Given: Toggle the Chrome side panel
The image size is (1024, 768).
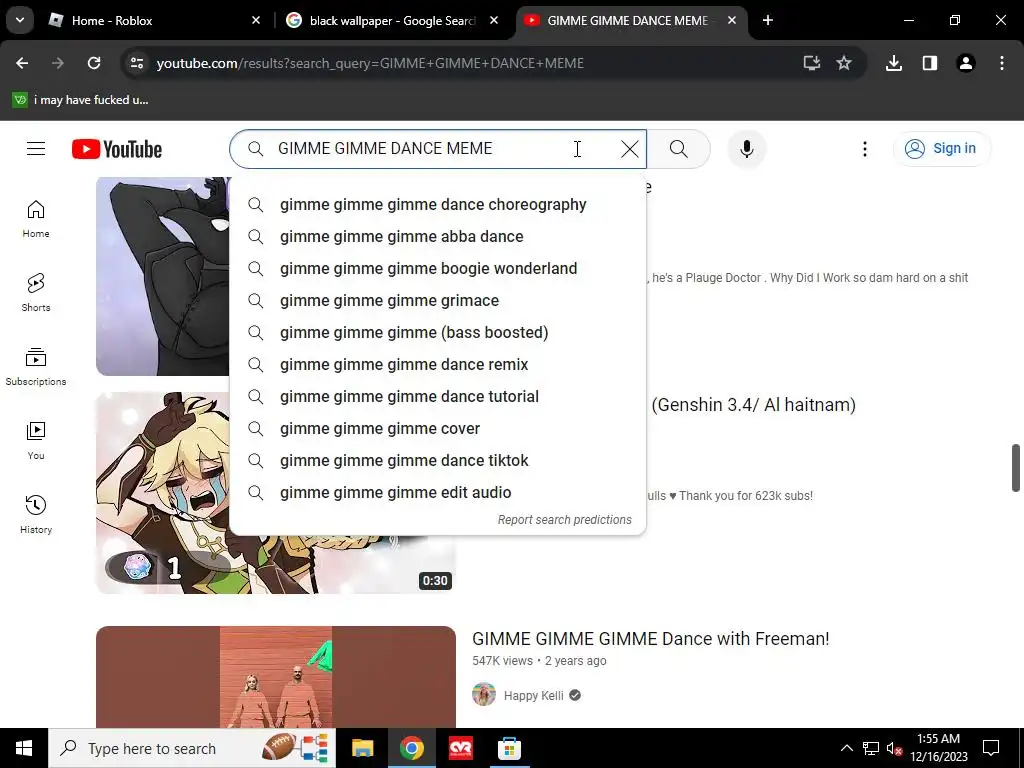Looking at the screenshot, I should point(930,63).
